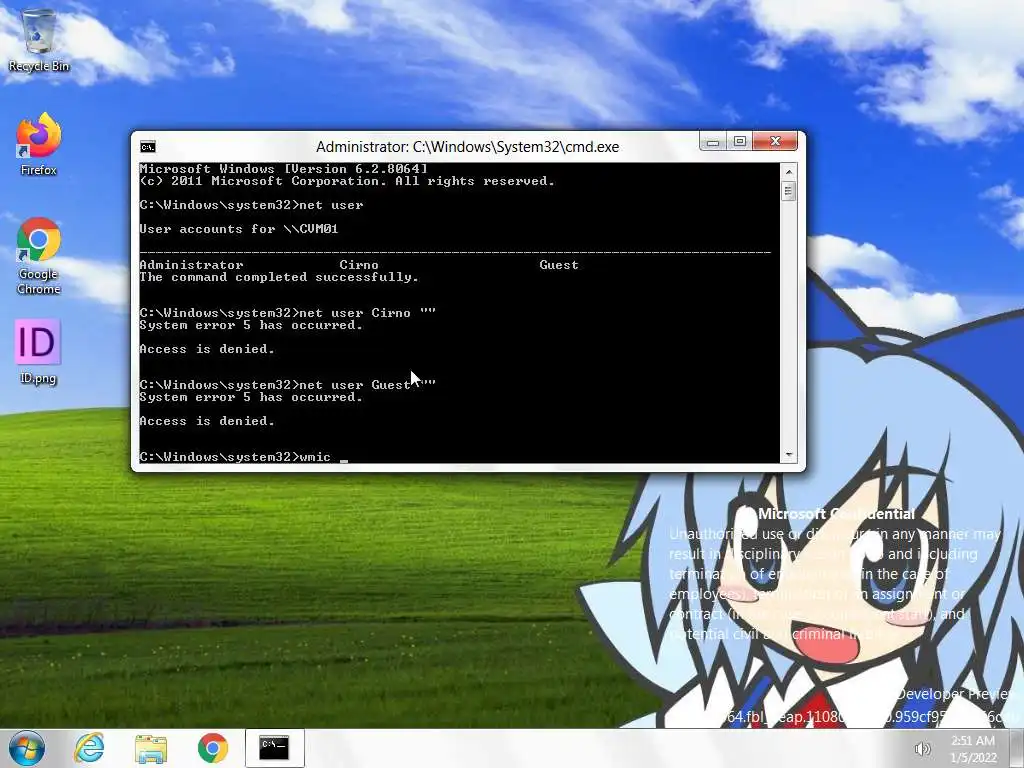Screen dimensions: 1024x768
Task: Minimize the cmd.exe window
Action: click(713, 141)
